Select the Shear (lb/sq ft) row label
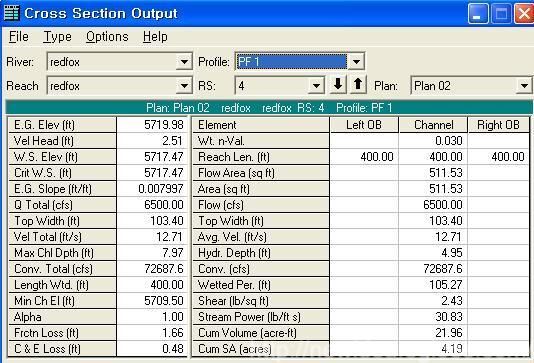 (261, 301)
